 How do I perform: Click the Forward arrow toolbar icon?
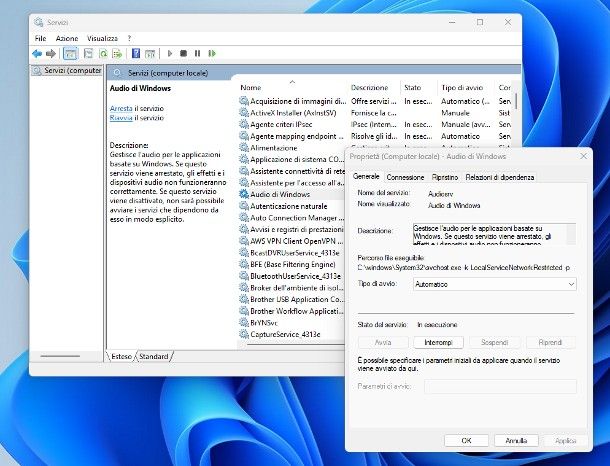point(51,53)
